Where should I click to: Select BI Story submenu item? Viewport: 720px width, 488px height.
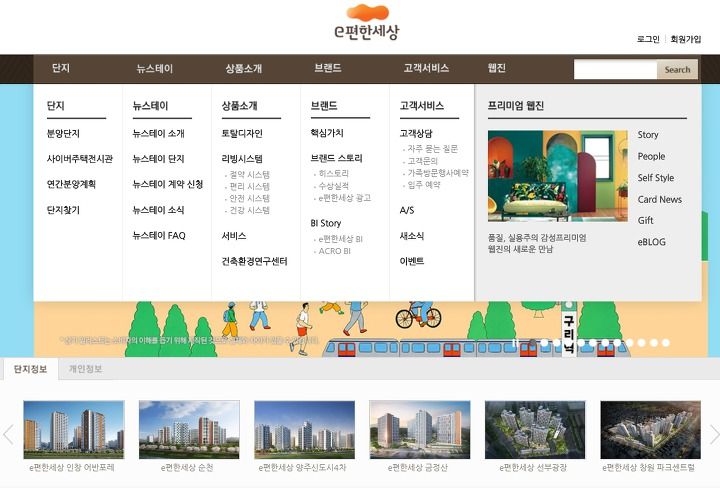[326, 223]
